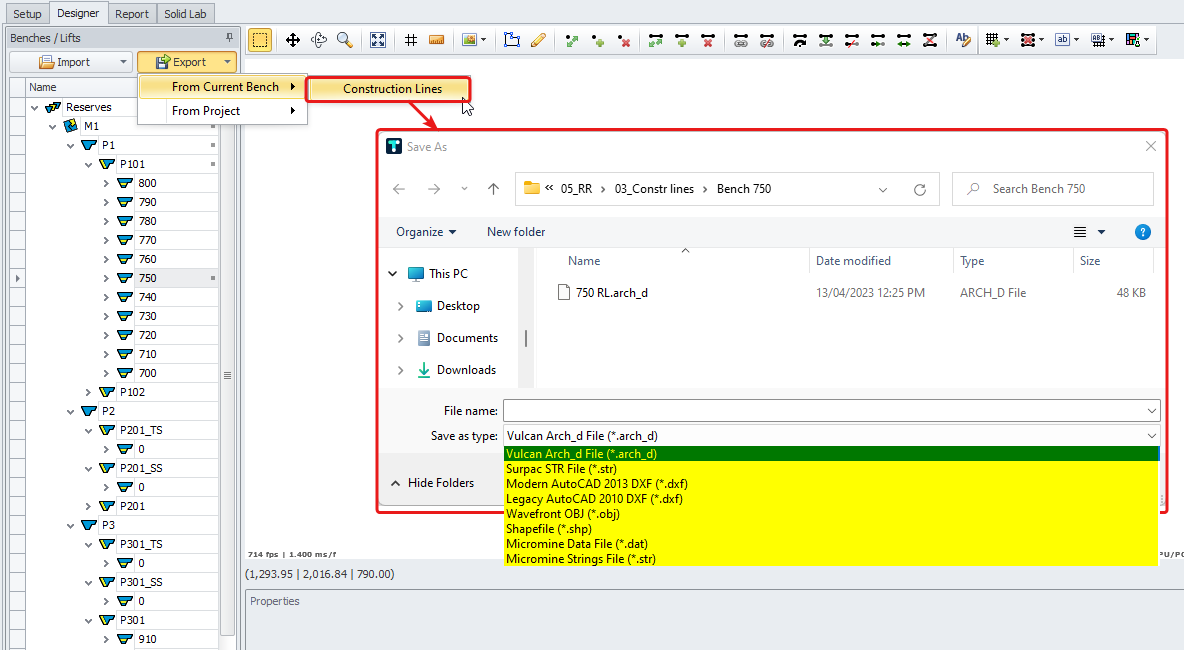Collapse the P101 tree node
The width and height of the screenshot is (1184, 650).
(89, 164)
